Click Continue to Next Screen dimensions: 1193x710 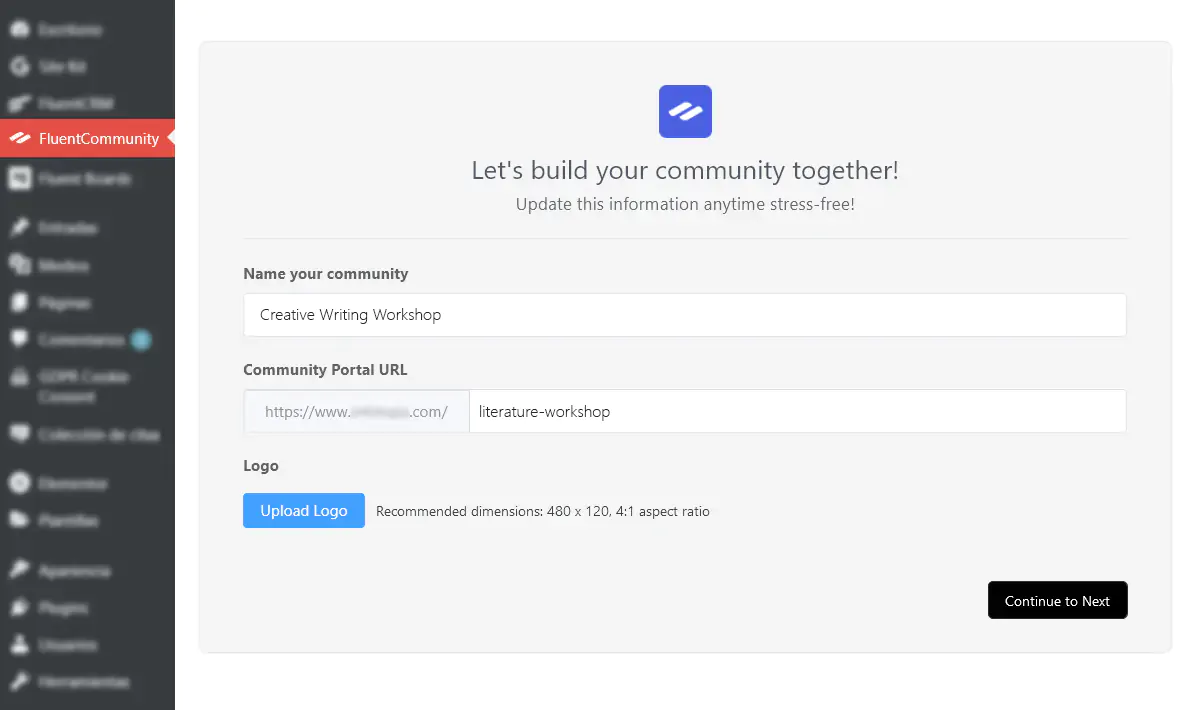pos(1057,600)
